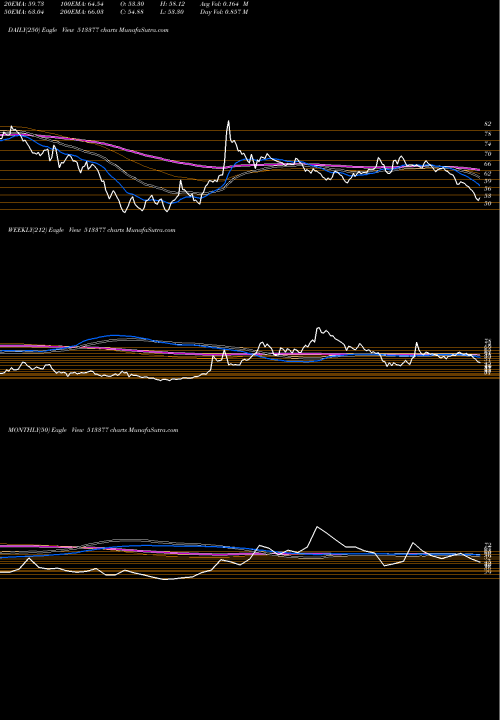
Task: Select the high price reading 'H:'
Action: [173, 4]
